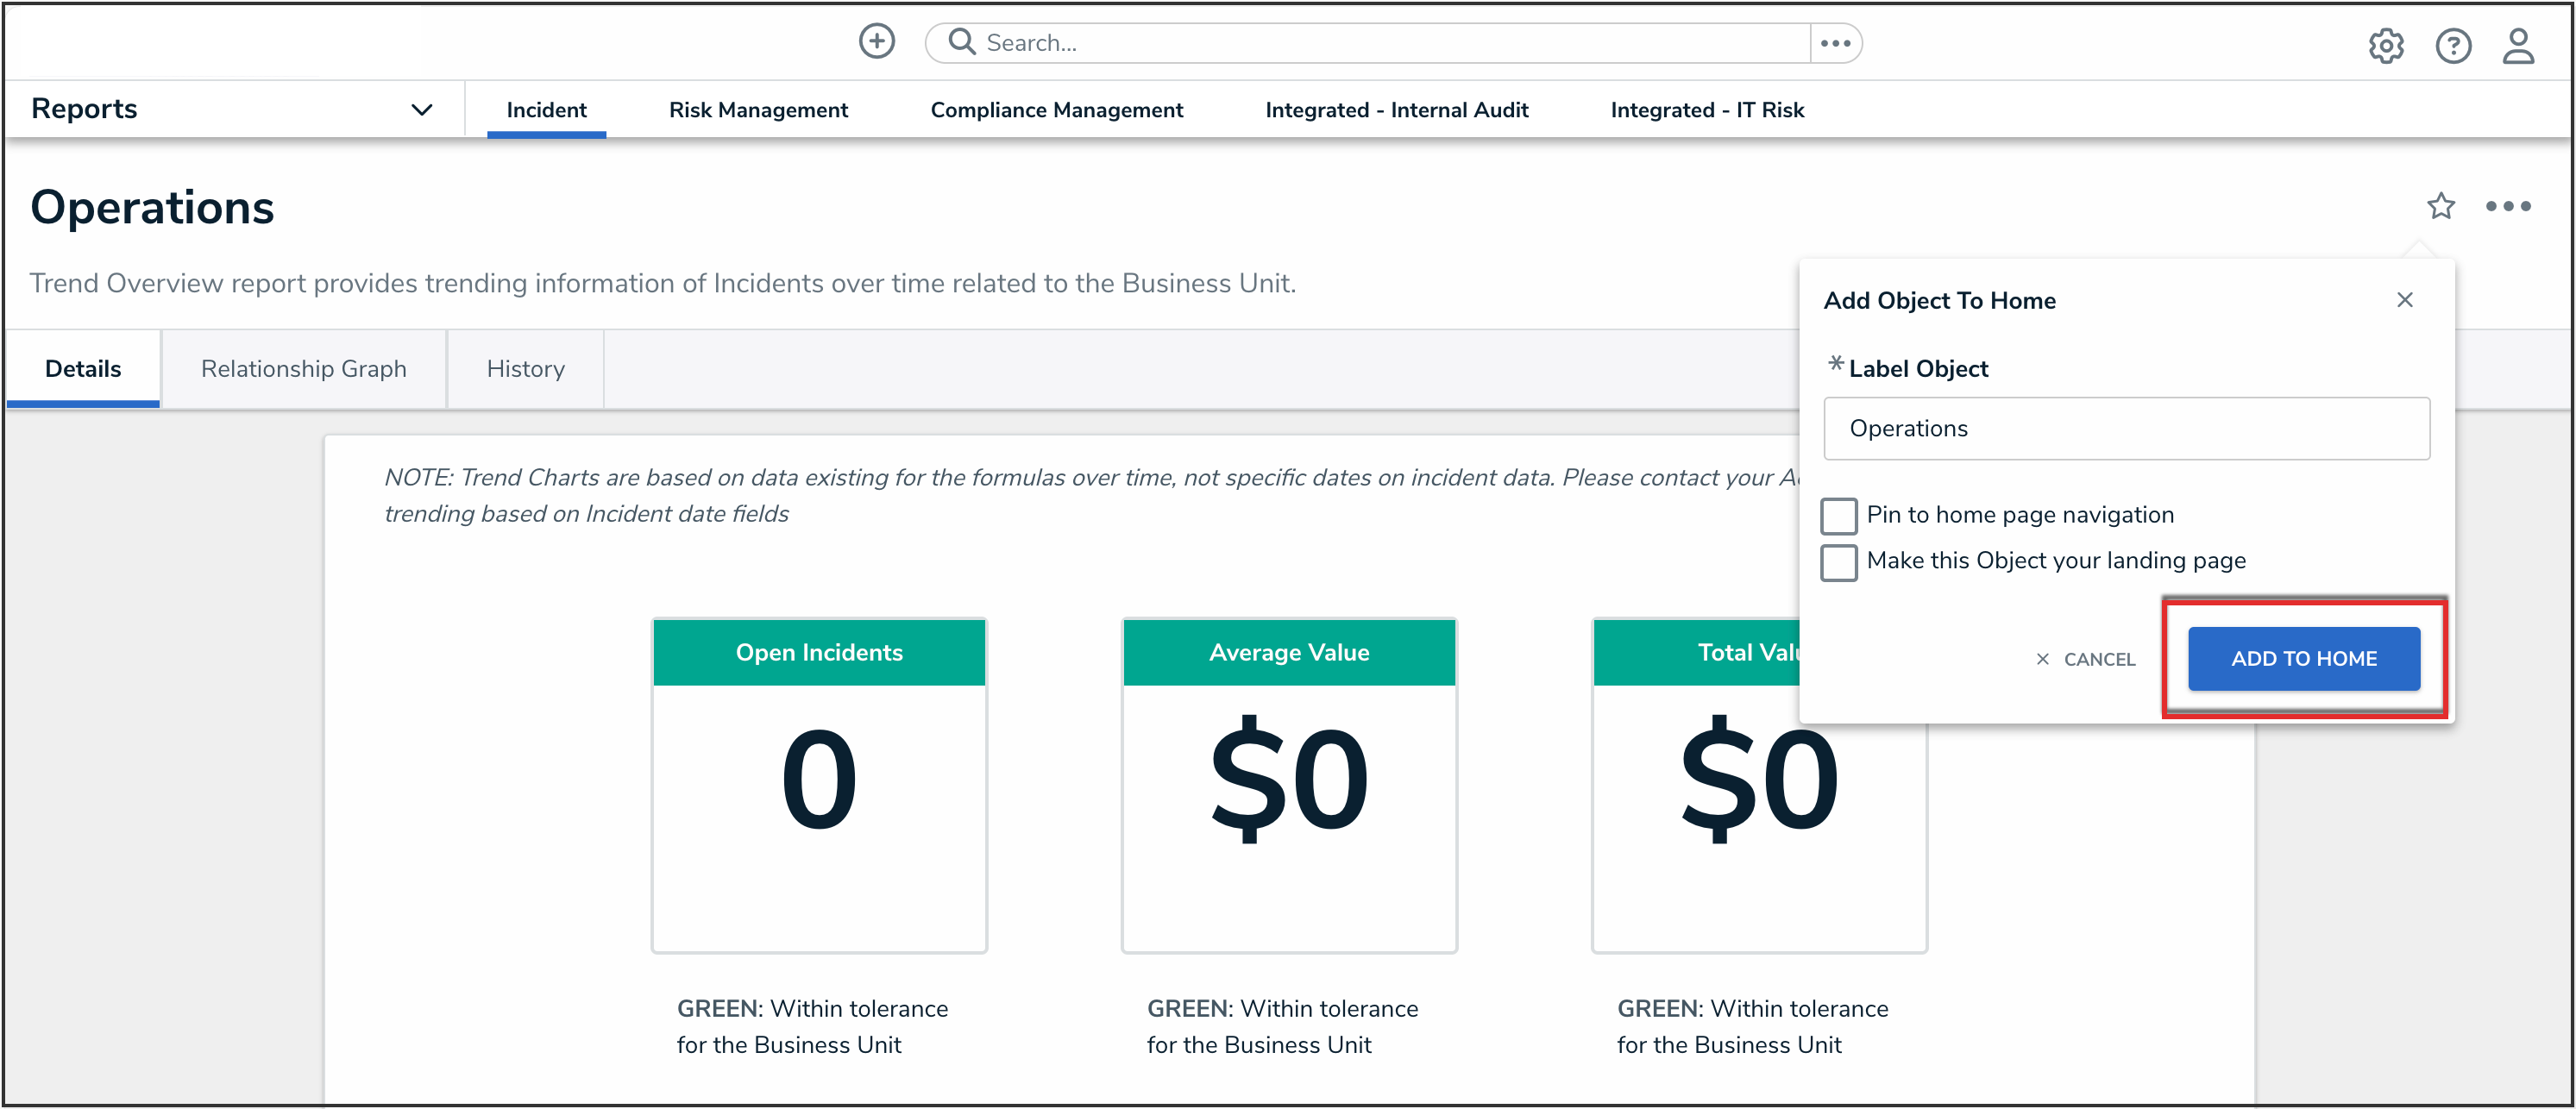The width and height of the screenshot is (2576, 1109).
Task: Switch to the Relationship Graph tab
Action: pyautogui.click(x=303, y=369)
